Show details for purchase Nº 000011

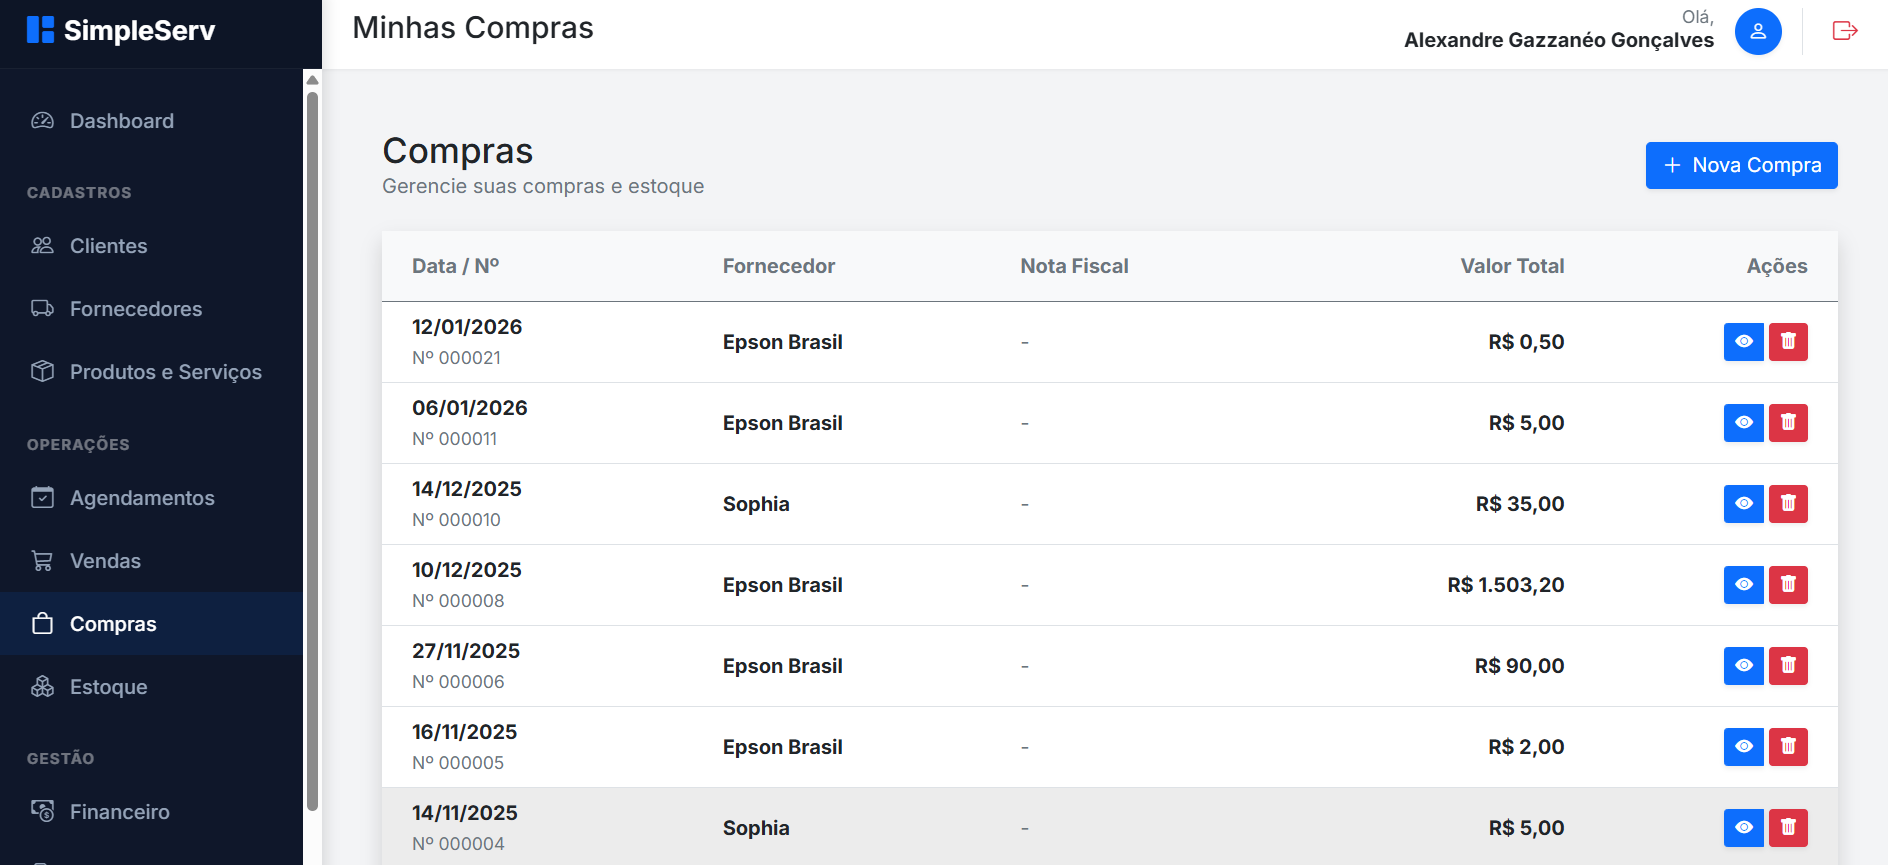pyautogui.click(x=1743, y=423)
